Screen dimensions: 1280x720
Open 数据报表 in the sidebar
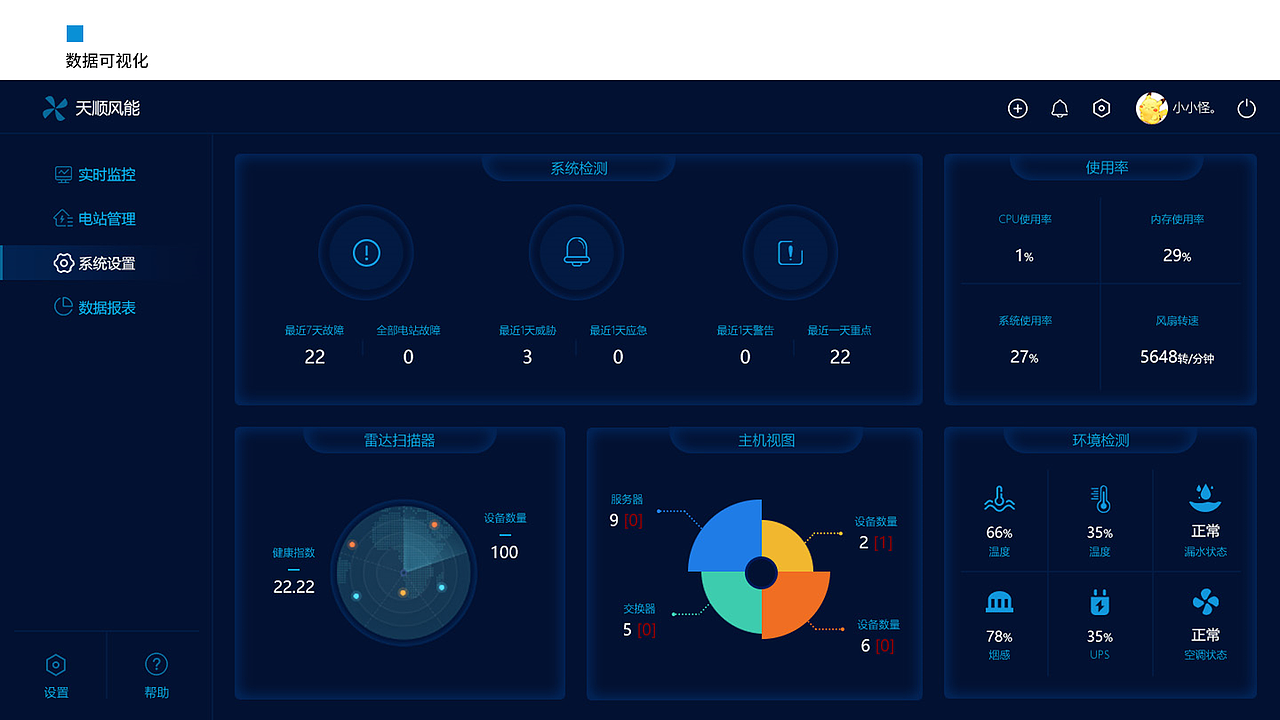[107, 308]
